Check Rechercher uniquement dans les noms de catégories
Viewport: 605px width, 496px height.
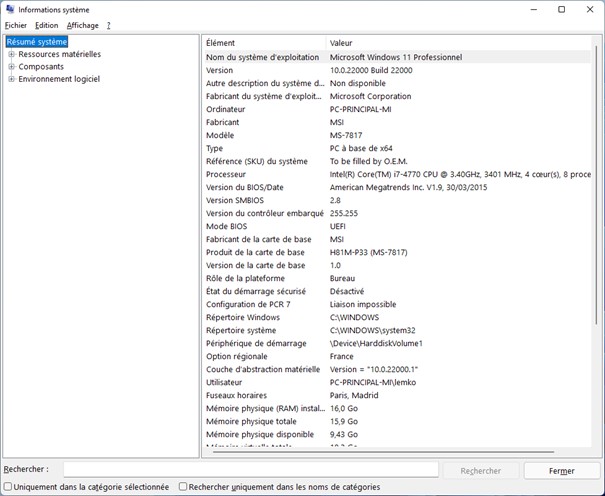[183, 487]
